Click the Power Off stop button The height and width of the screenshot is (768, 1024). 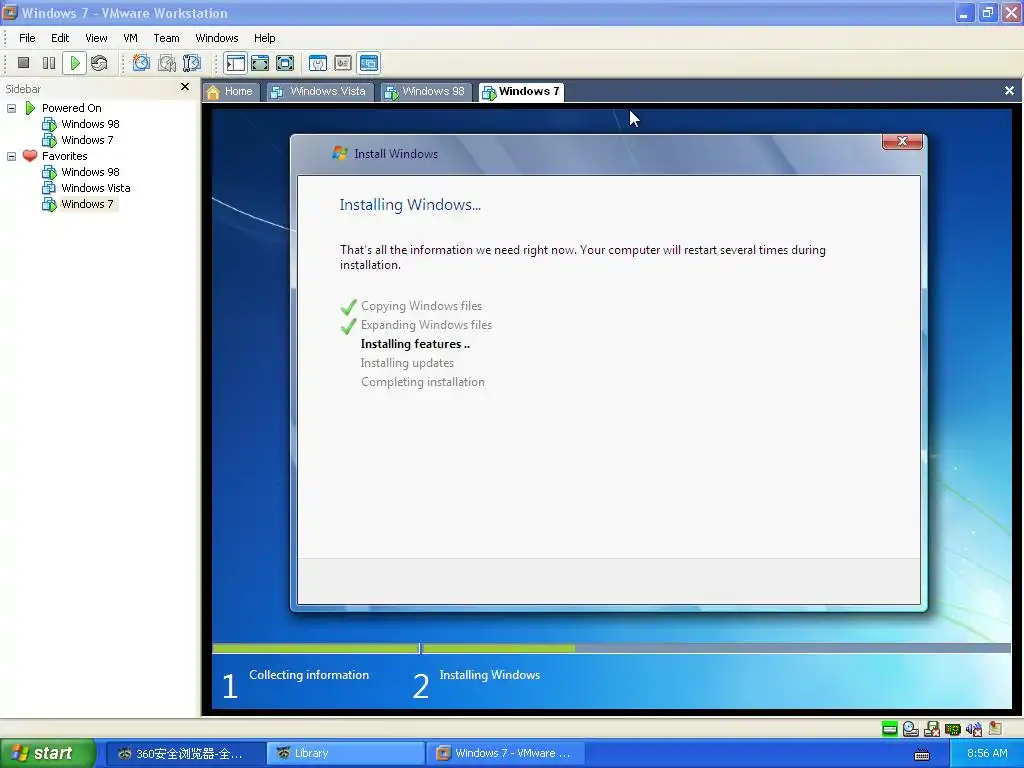24,63
